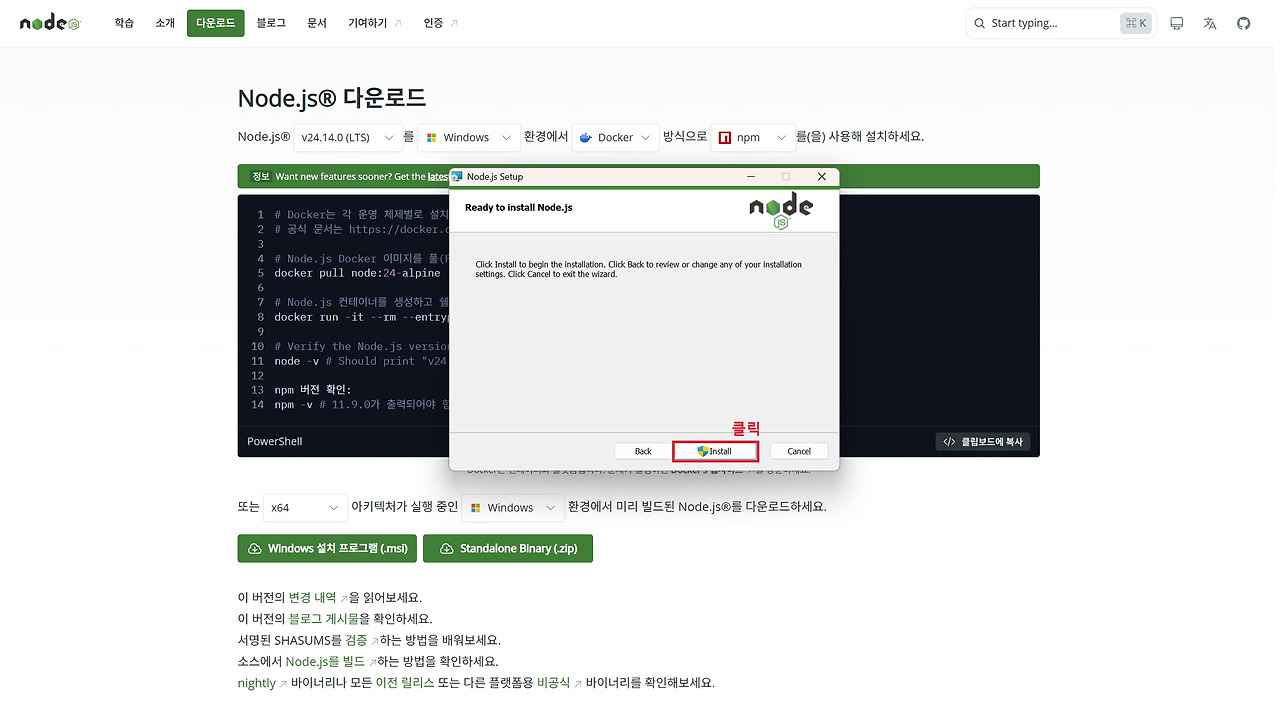Open the language switcher icon

tap(1210, 23)
